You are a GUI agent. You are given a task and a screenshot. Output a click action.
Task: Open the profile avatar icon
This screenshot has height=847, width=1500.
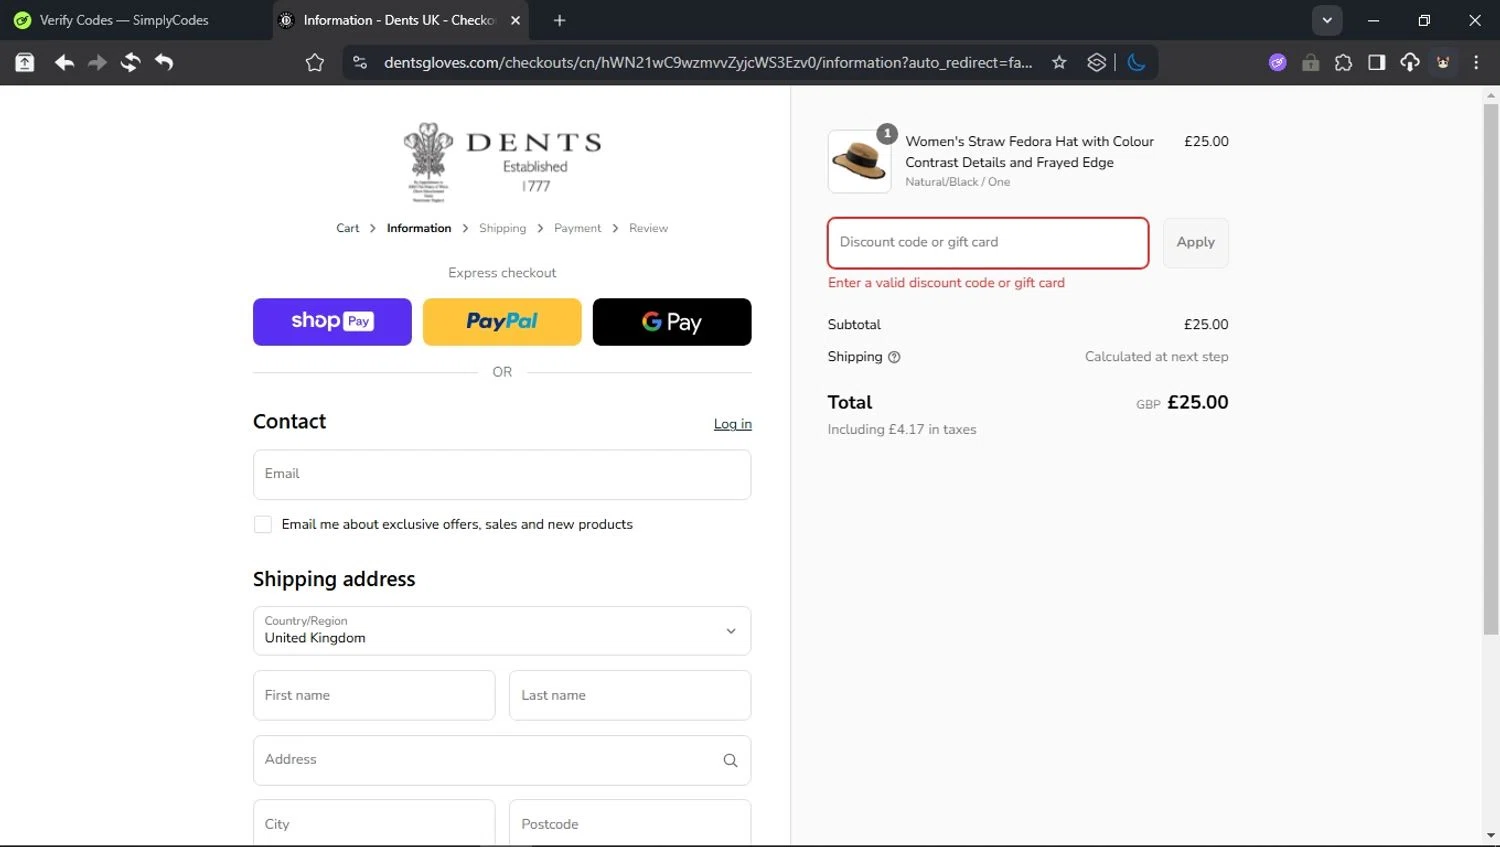point(1443,62)
